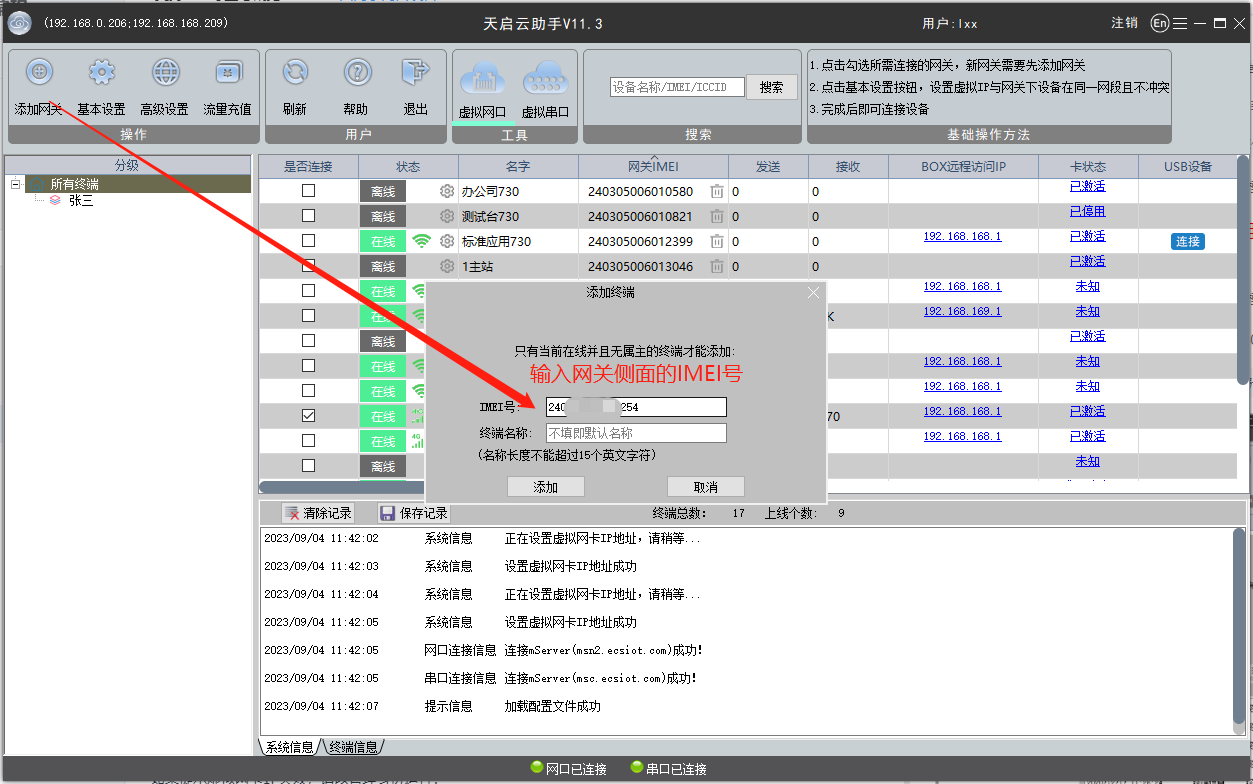Focus the 设备名称/IMEI/ICCID search box
Viewport: 1253px width, 784px height.
pos(677,88)
